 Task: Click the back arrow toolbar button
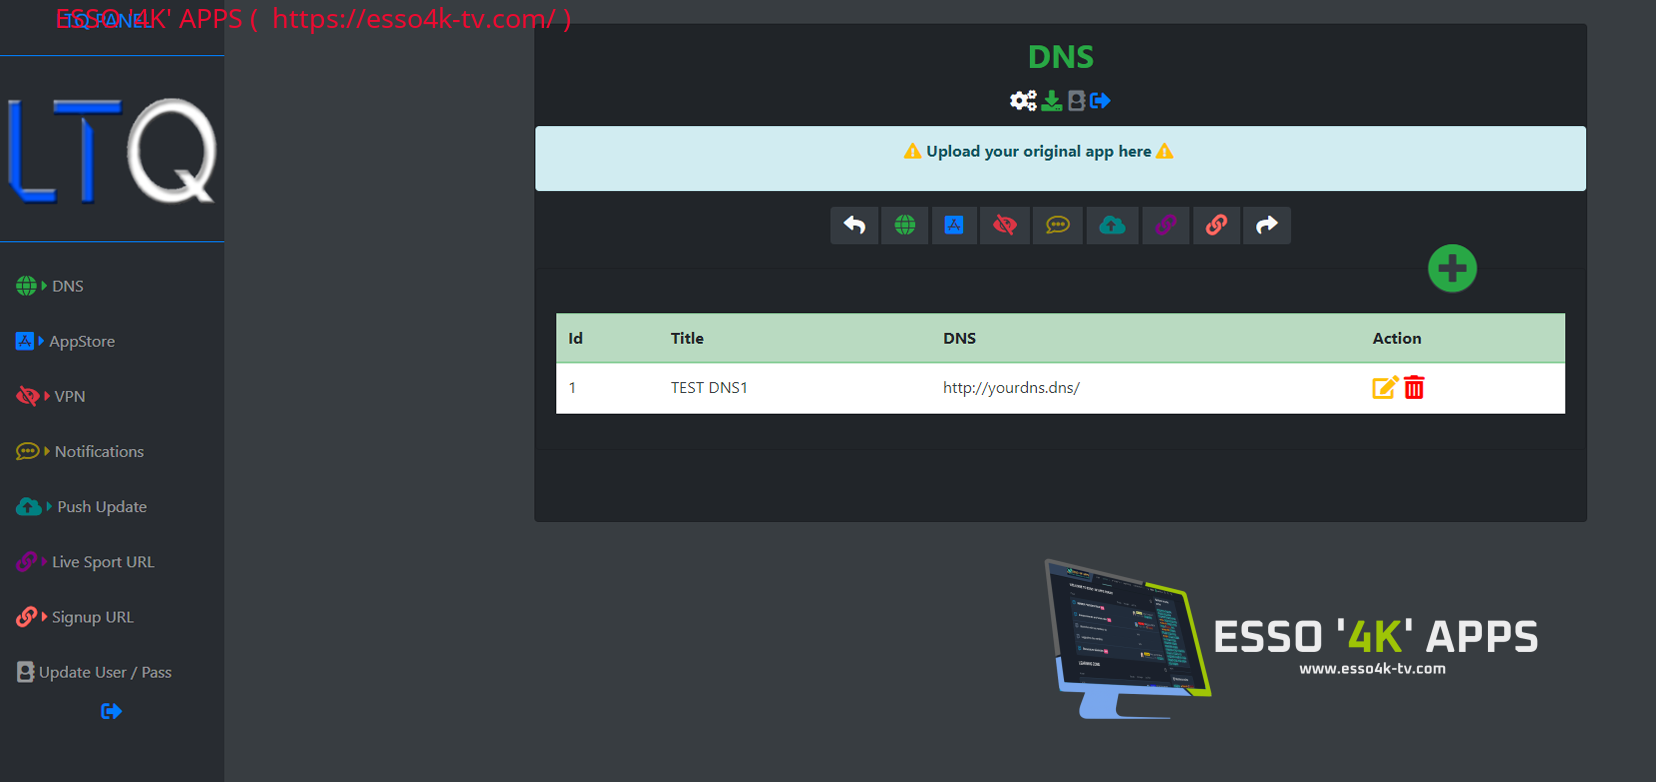tap(854, 225)
